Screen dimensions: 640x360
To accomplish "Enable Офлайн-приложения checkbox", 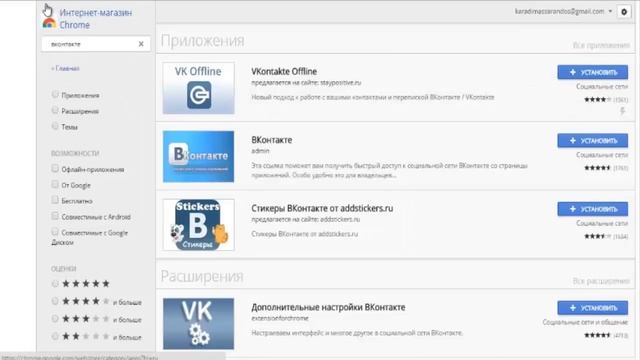I will 55,168.
